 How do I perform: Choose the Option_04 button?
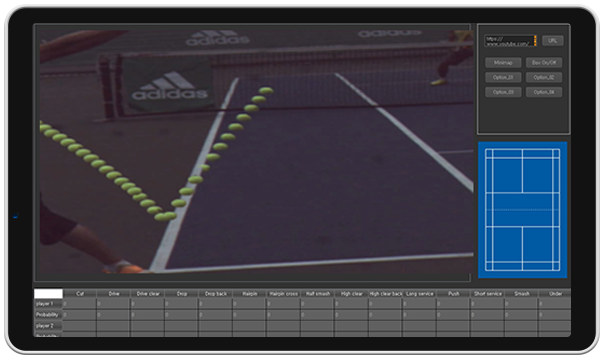click(x=544, y=92)
